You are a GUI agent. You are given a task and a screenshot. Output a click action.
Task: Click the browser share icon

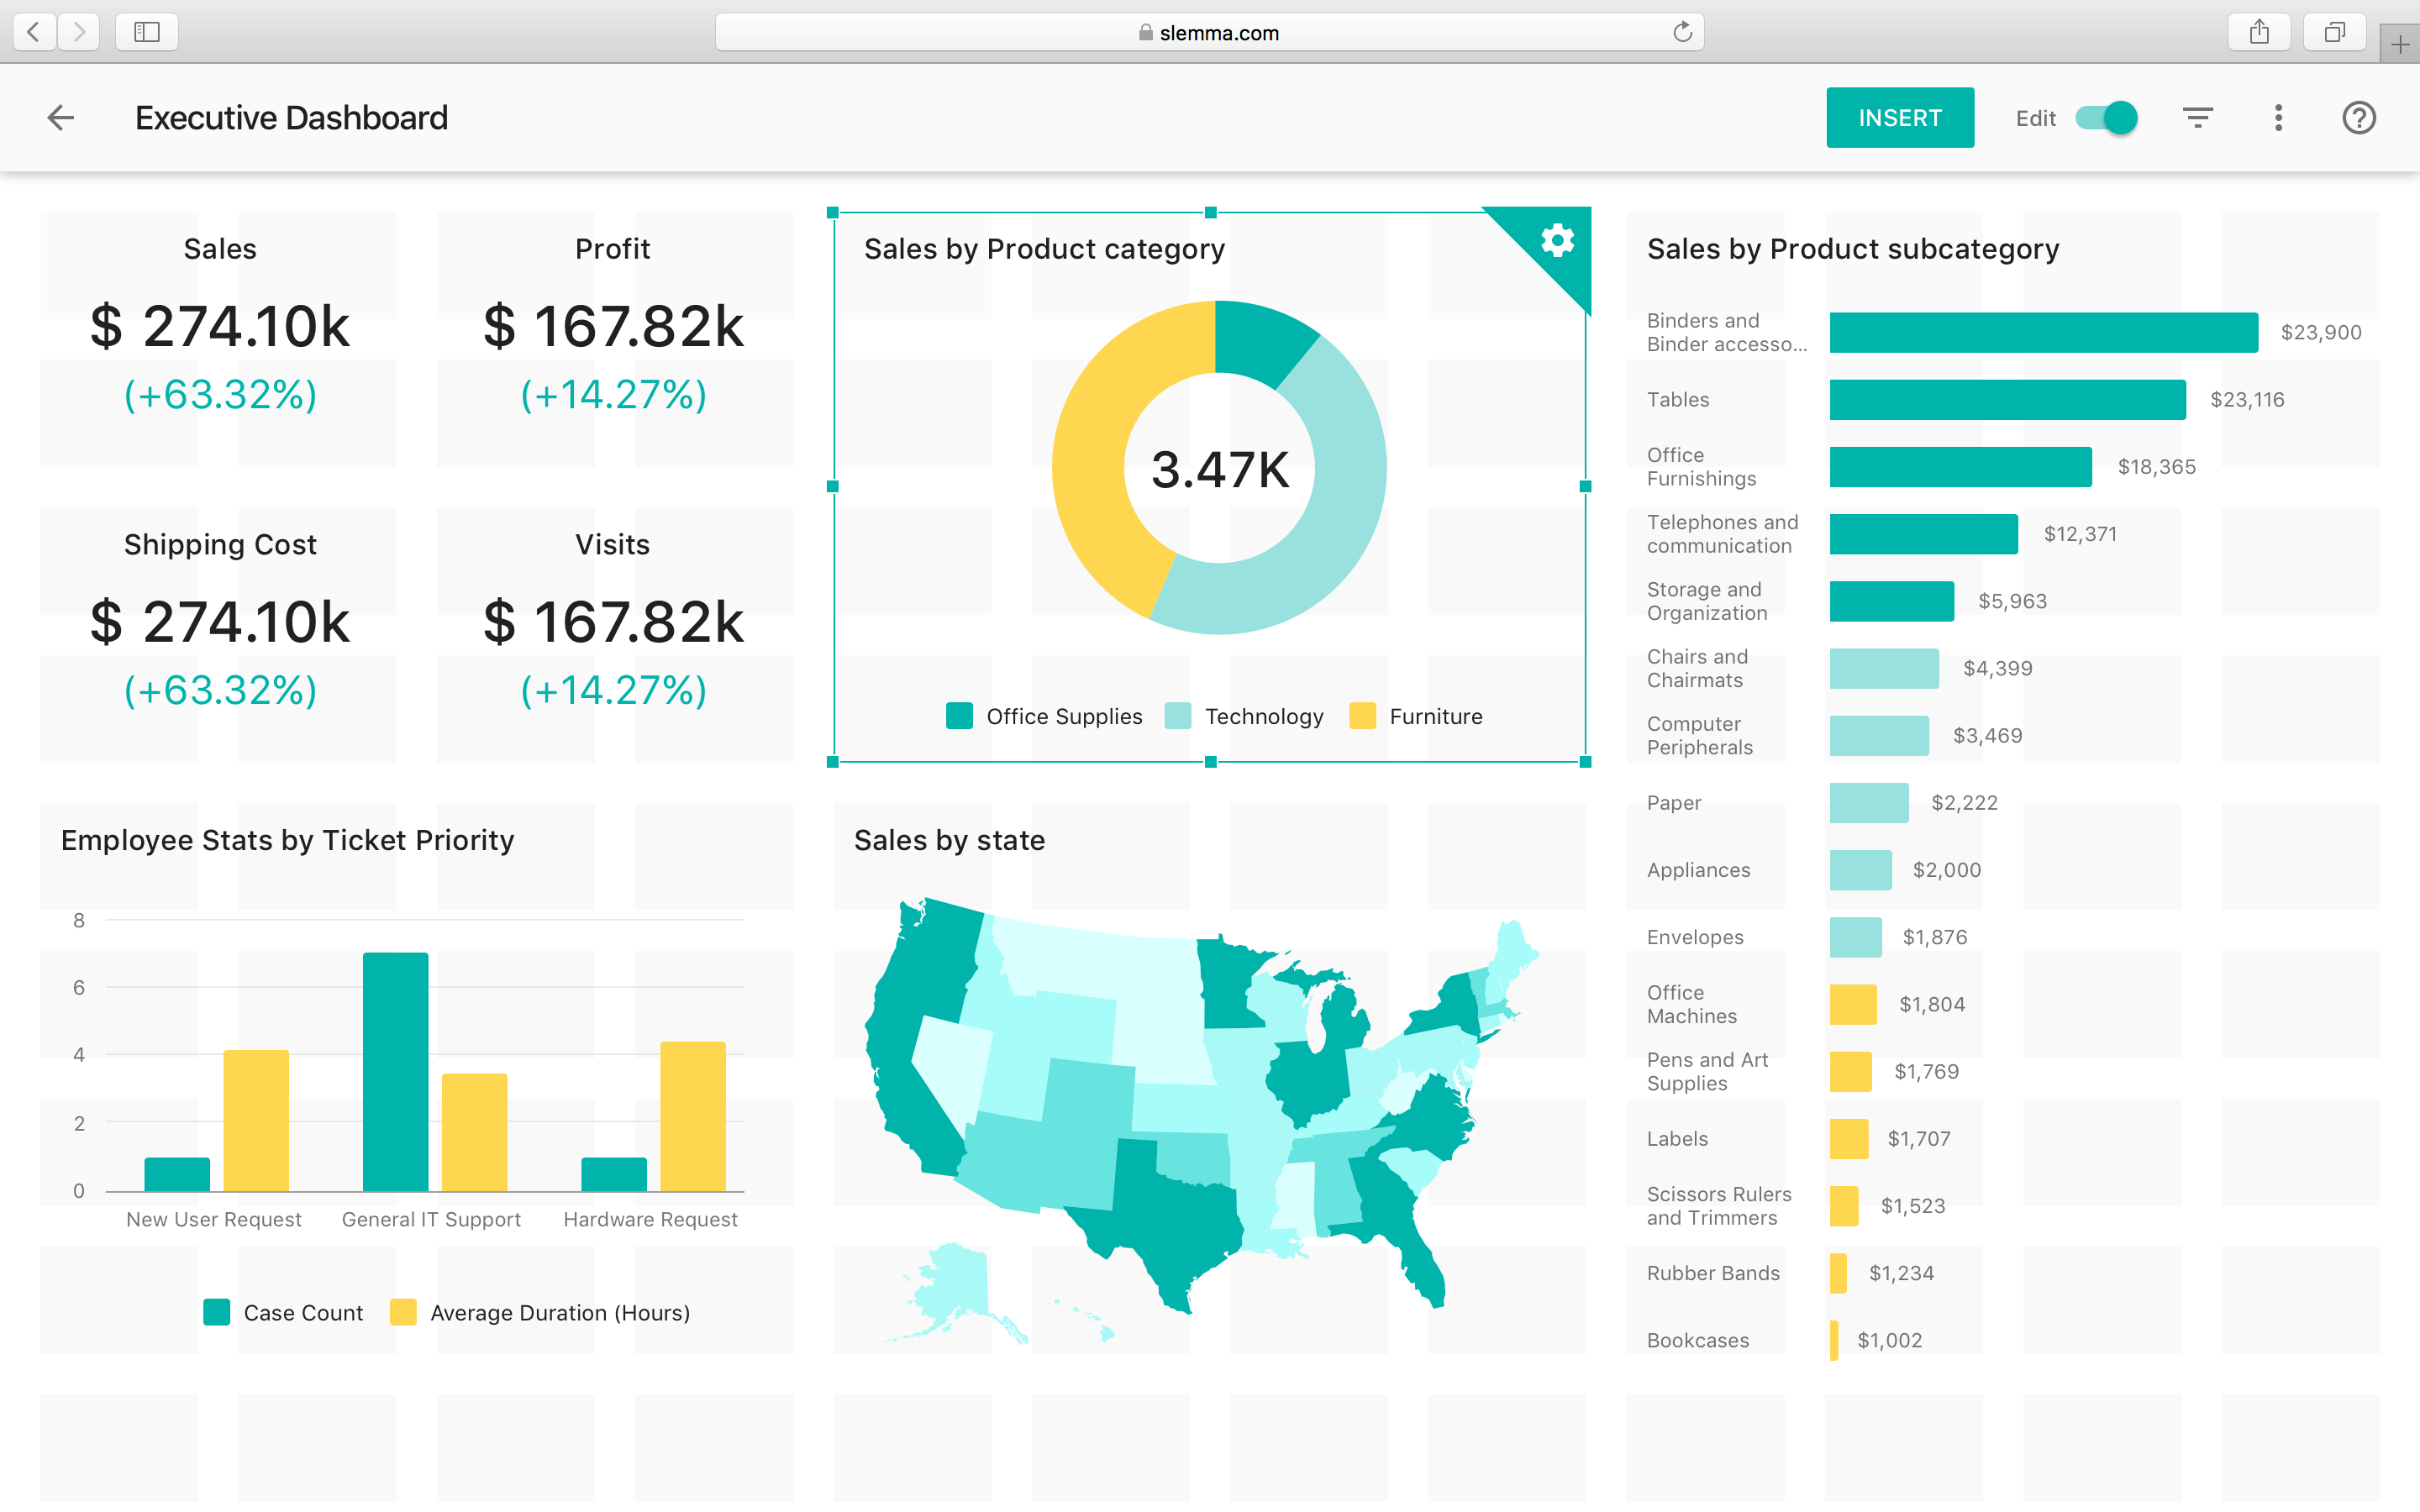2259,32
